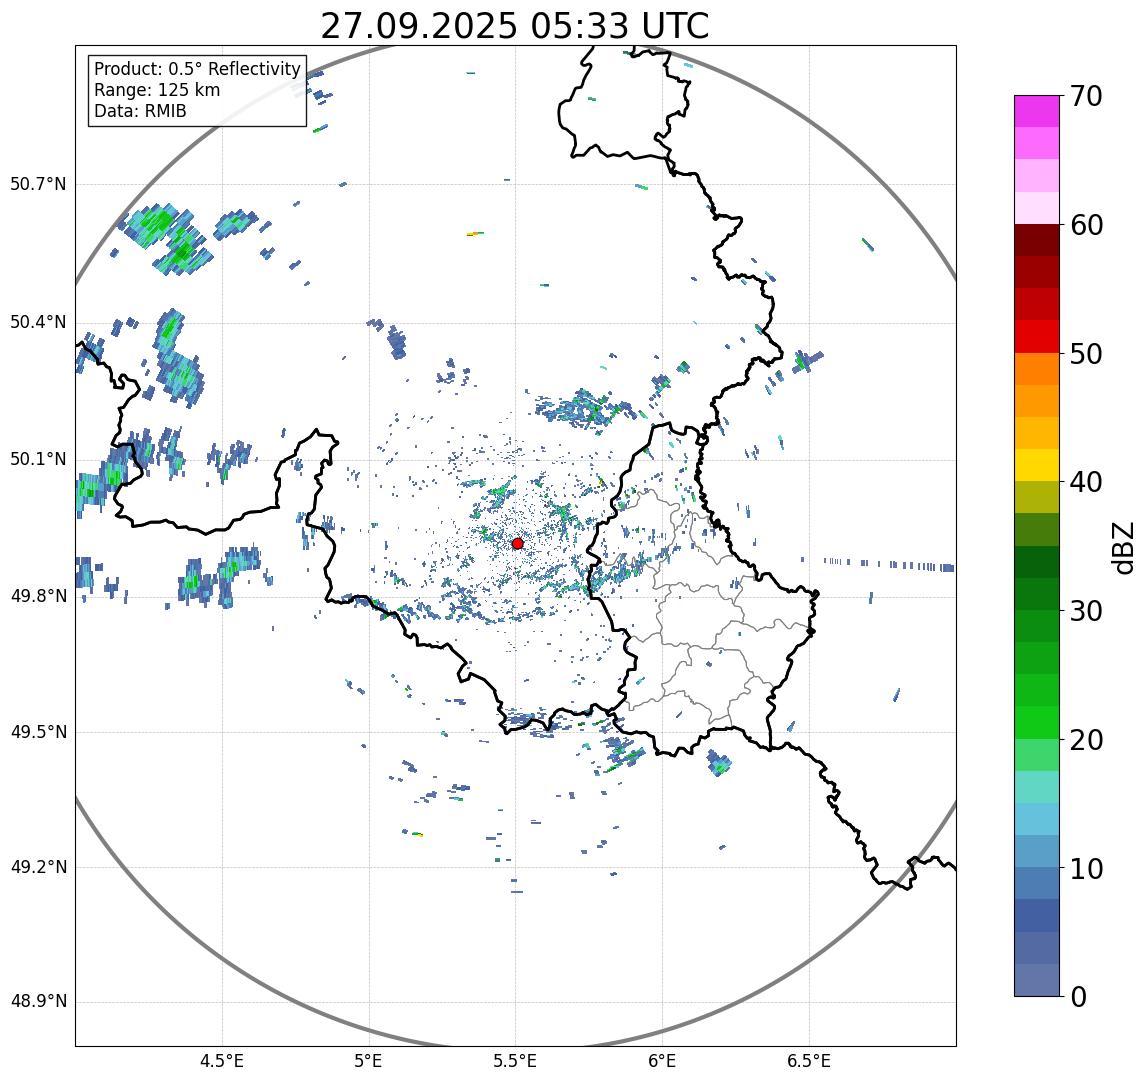Image resolution: width=1148 pixels, height=1081 pixels.
Task: Click the 50.7°N latitude label
Action: click(x=38, y=184)
